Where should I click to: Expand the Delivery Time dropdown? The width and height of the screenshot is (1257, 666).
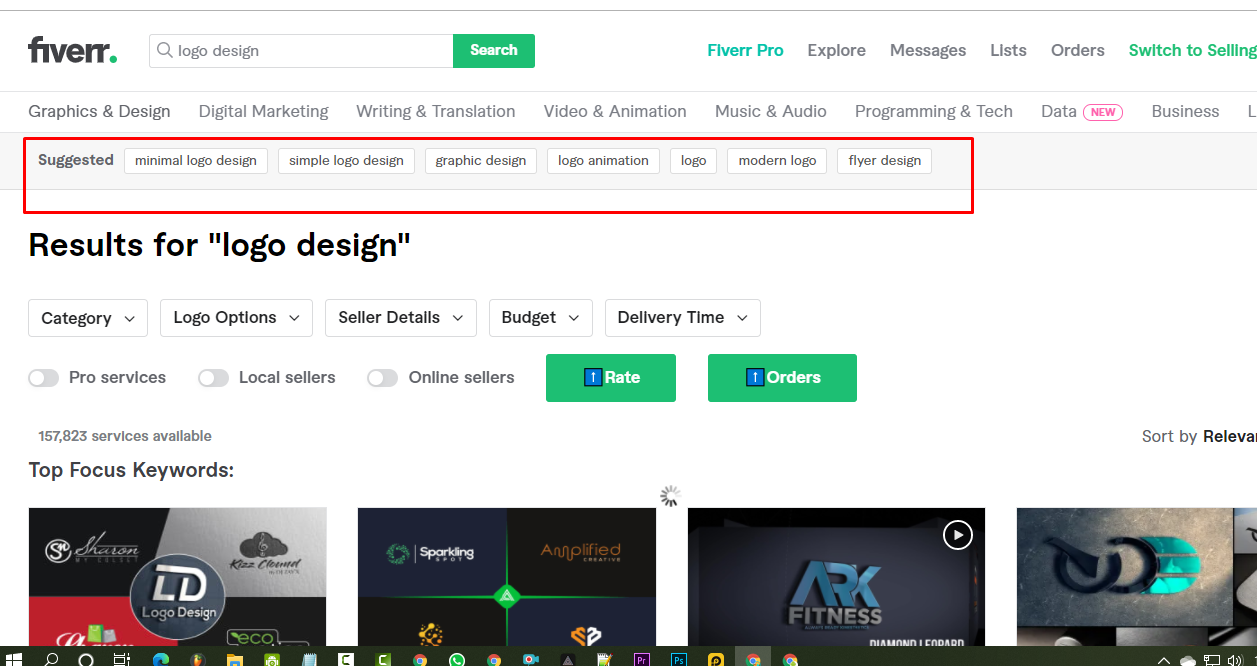pyautogui.click(x=683, y=318)
